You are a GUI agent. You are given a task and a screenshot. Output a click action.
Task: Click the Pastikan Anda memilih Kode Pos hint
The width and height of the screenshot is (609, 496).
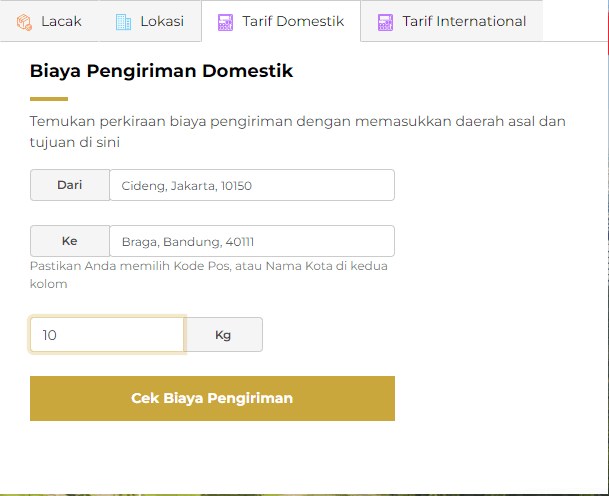click(x=209, y=275)
